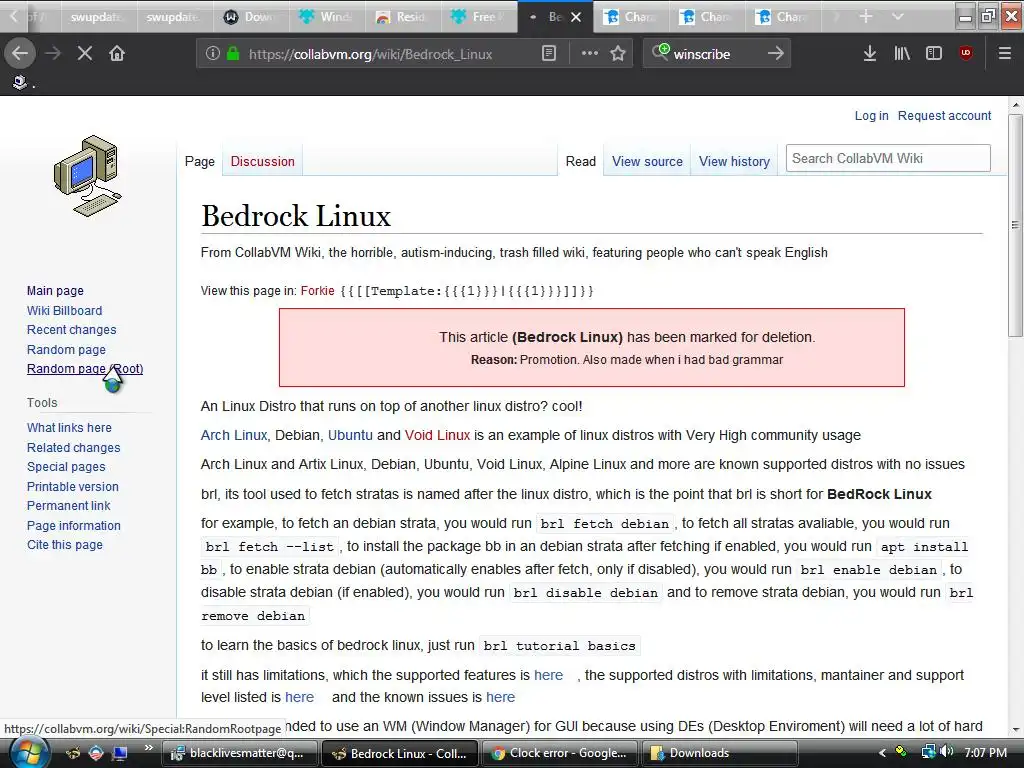The height and width of the screenshot is (768, 1024).
Task: Open View history tab
Action: (734, 161)
